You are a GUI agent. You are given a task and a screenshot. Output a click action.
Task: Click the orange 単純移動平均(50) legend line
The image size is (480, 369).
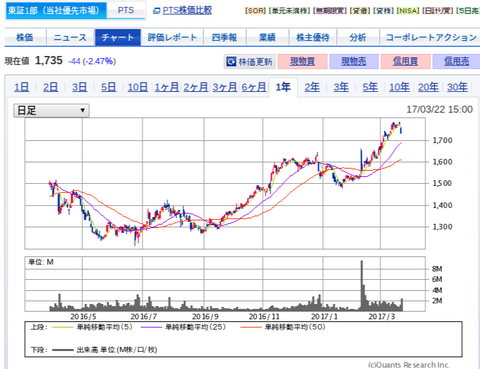point(251,327)
